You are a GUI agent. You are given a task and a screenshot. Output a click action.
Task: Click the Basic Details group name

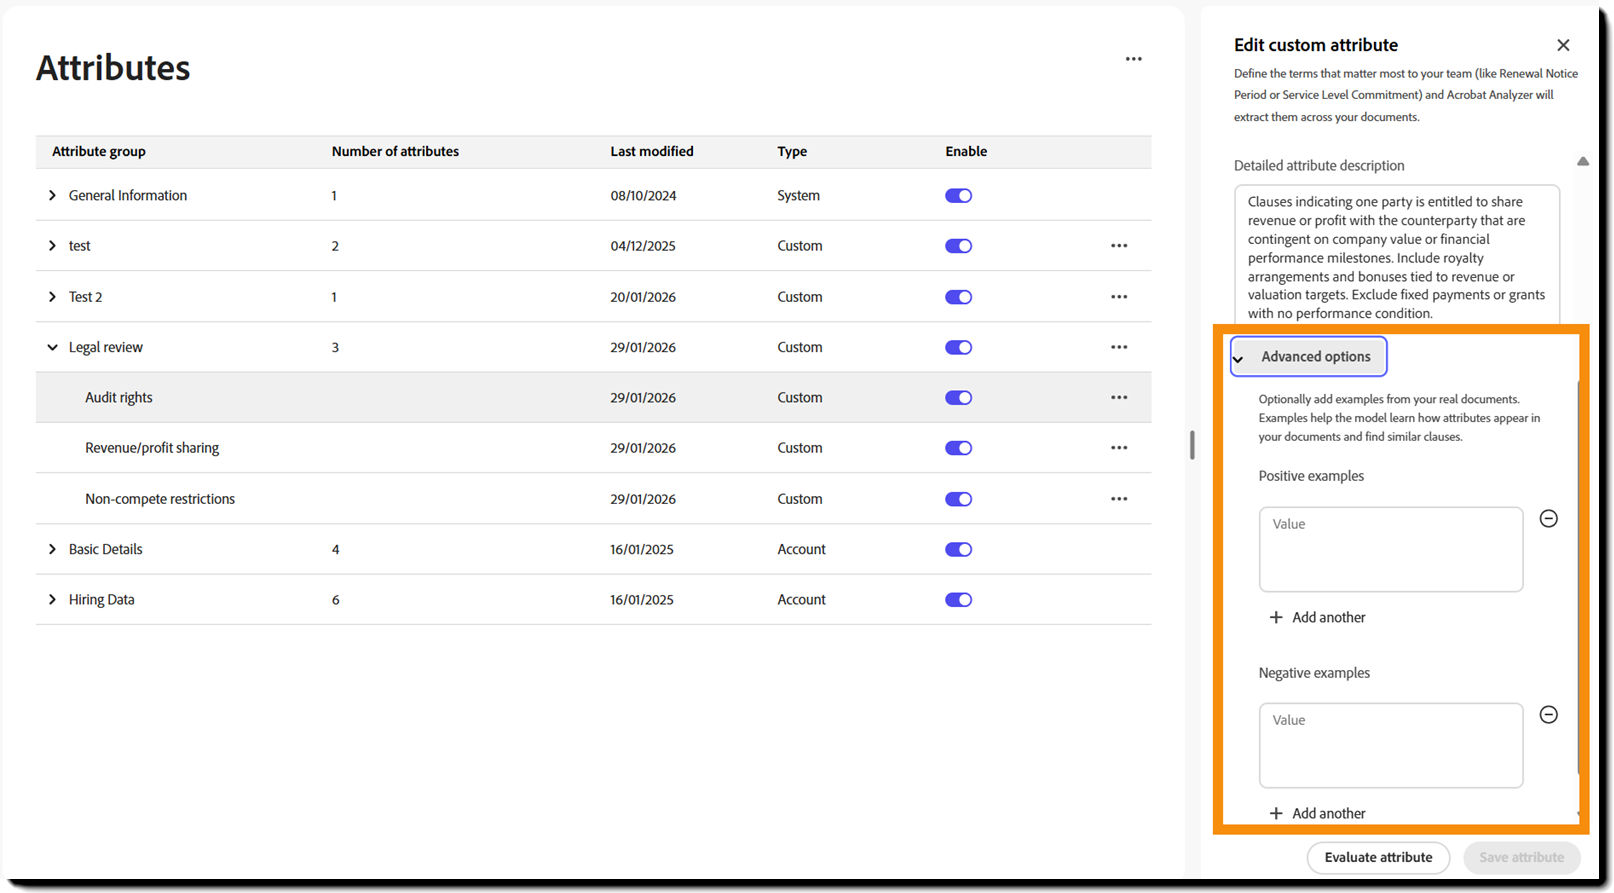105,549
